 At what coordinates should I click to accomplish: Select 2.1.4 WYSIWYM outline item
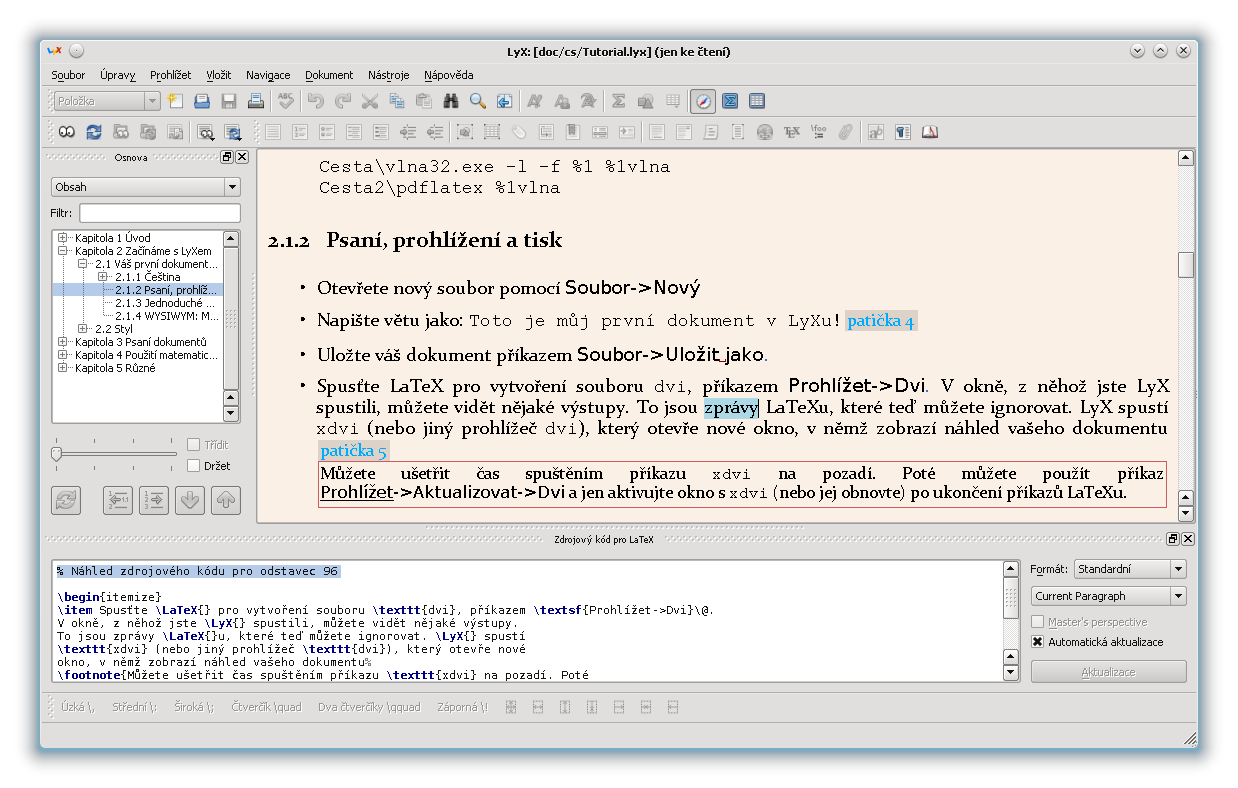click(x=166, y=316)
